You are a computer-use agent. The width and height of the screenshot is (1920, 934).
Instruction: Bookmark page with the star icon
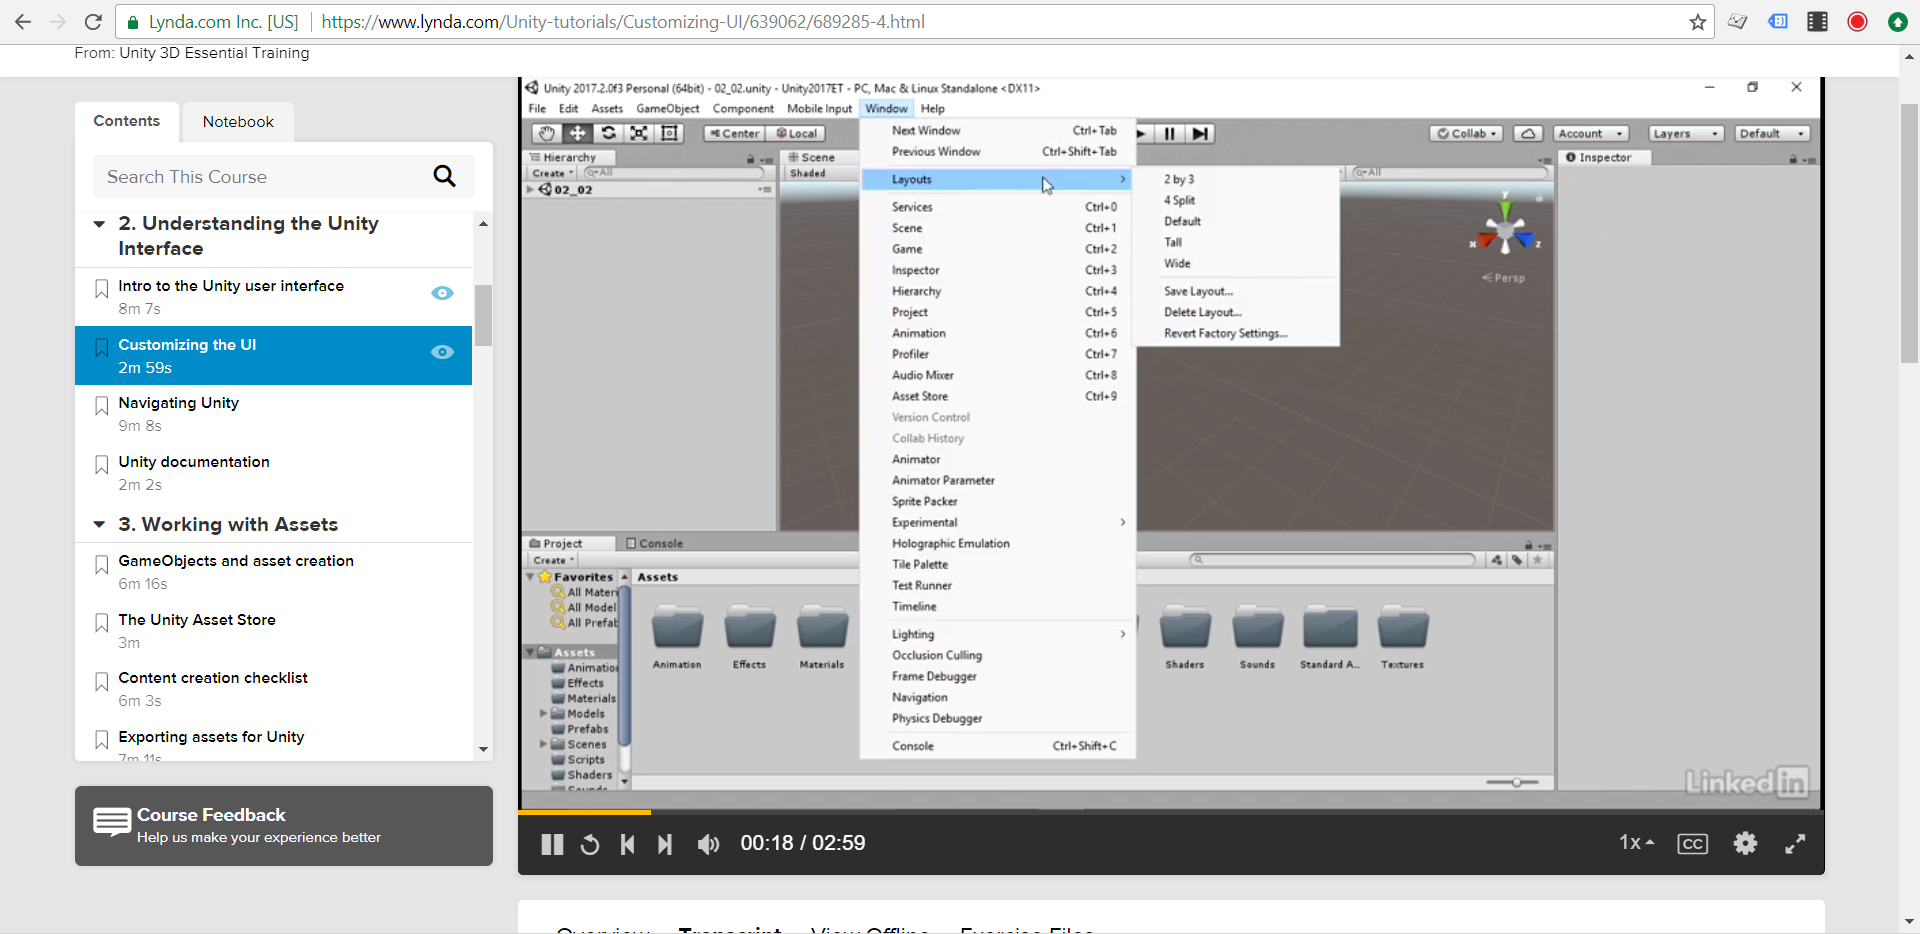(x=1697, y=22)
